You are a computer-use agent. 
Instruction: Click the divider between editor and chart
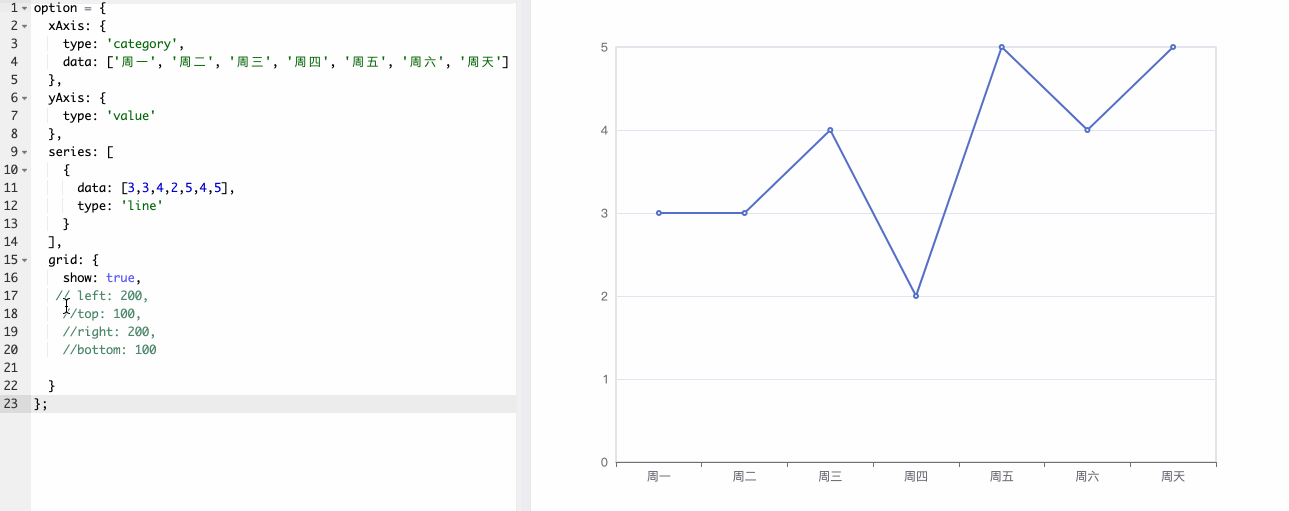523,255
